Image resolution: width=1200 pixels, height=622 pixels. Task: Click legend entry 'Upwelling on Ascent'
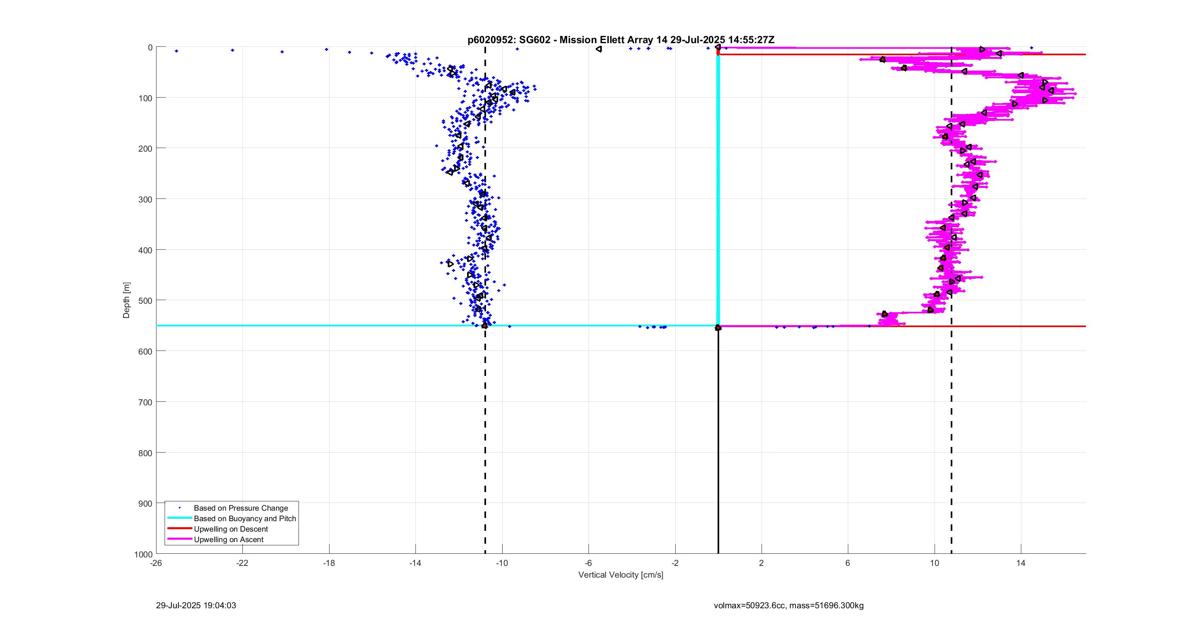230,539
